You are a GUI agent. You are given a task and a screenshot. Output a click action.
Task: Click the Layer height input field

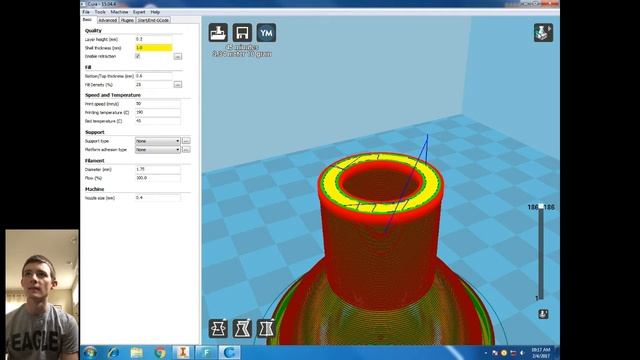click(153, 39)
